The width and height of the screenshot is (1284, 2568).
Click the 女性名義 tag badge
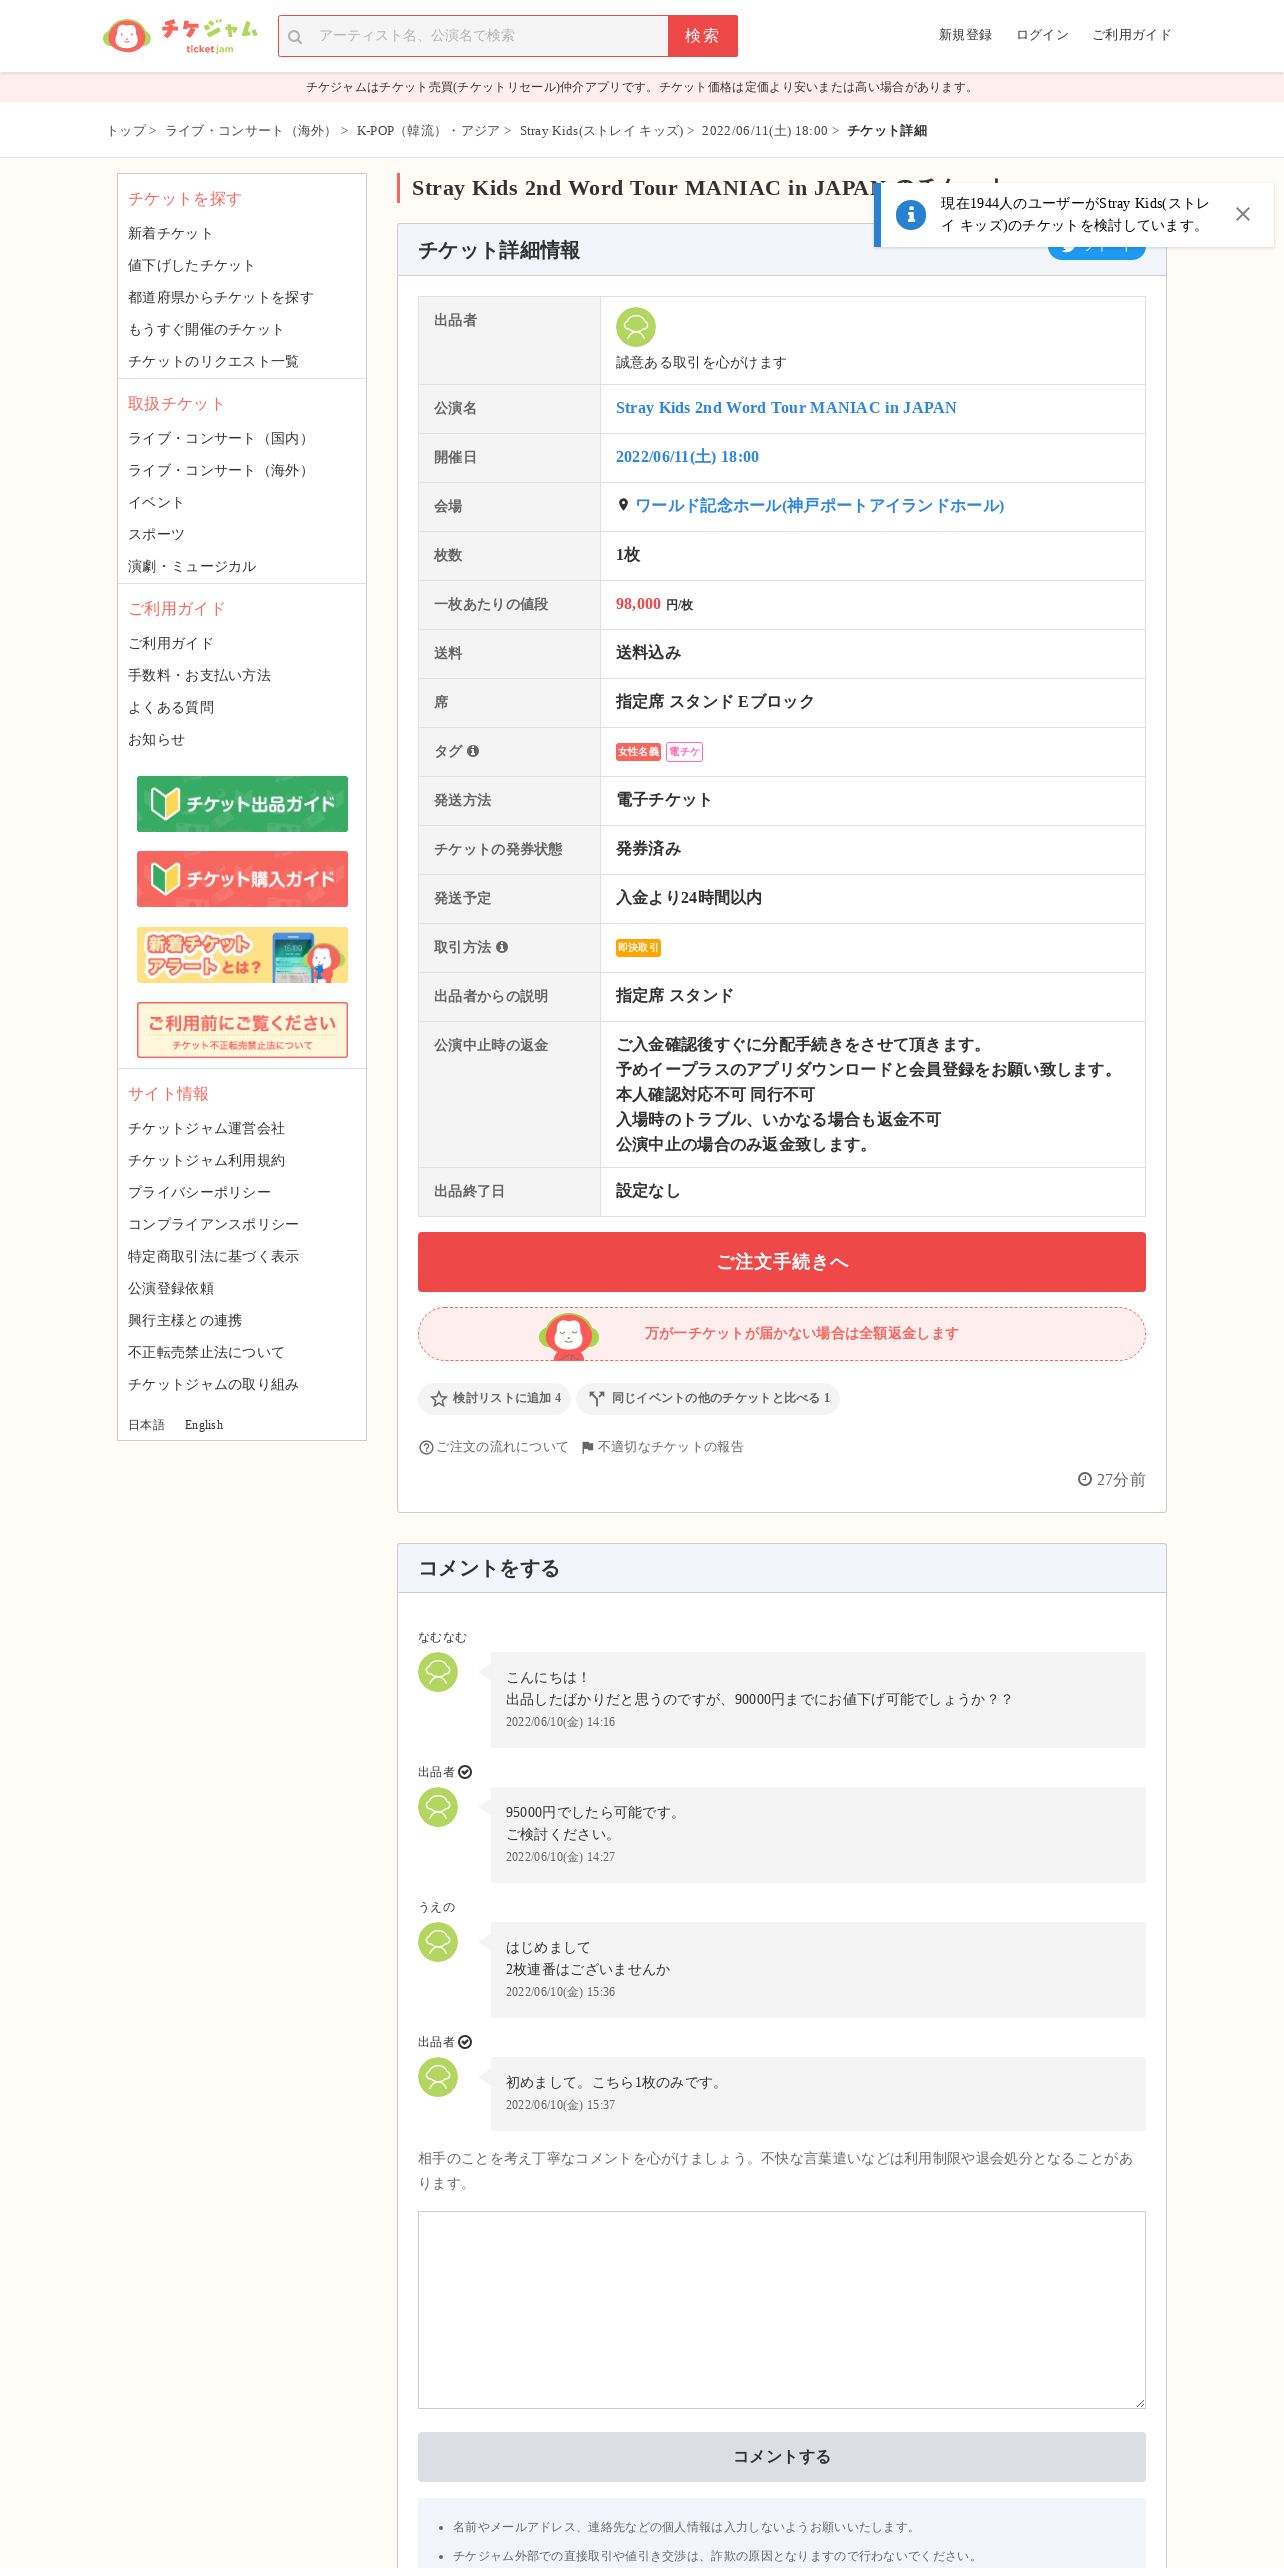[x=638, y=752]
